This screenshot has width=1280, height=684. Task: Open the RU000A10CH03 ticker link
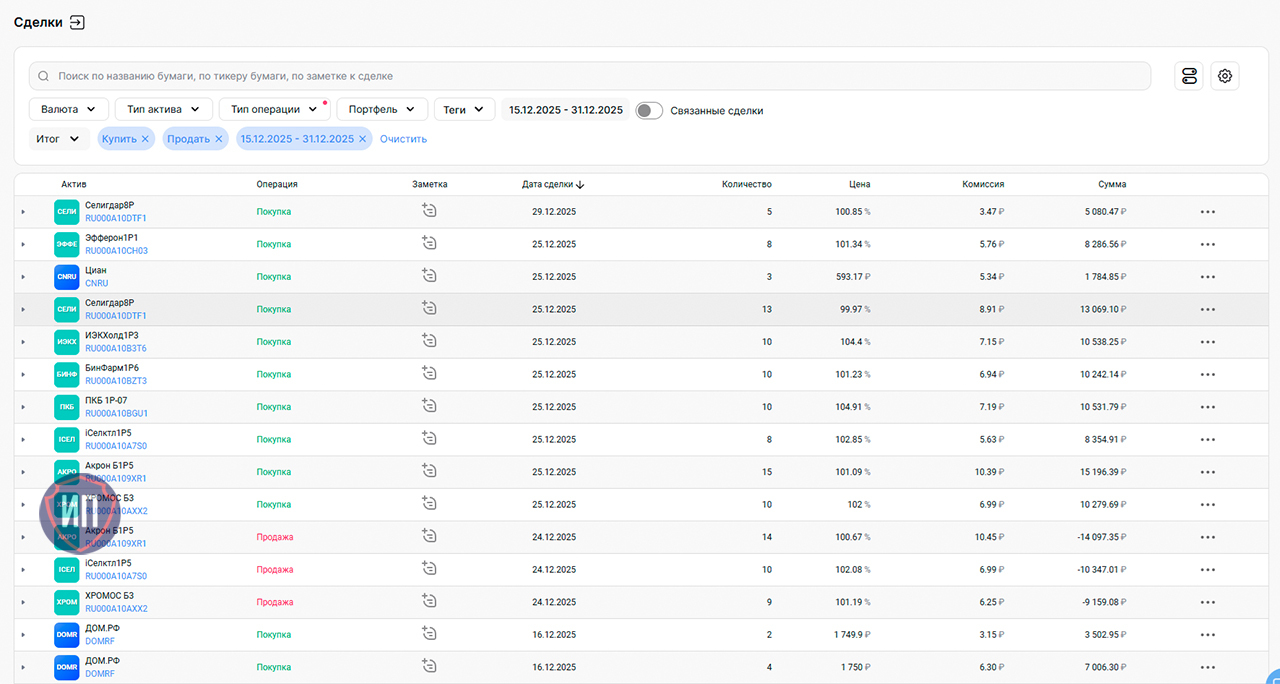point(116,251)
